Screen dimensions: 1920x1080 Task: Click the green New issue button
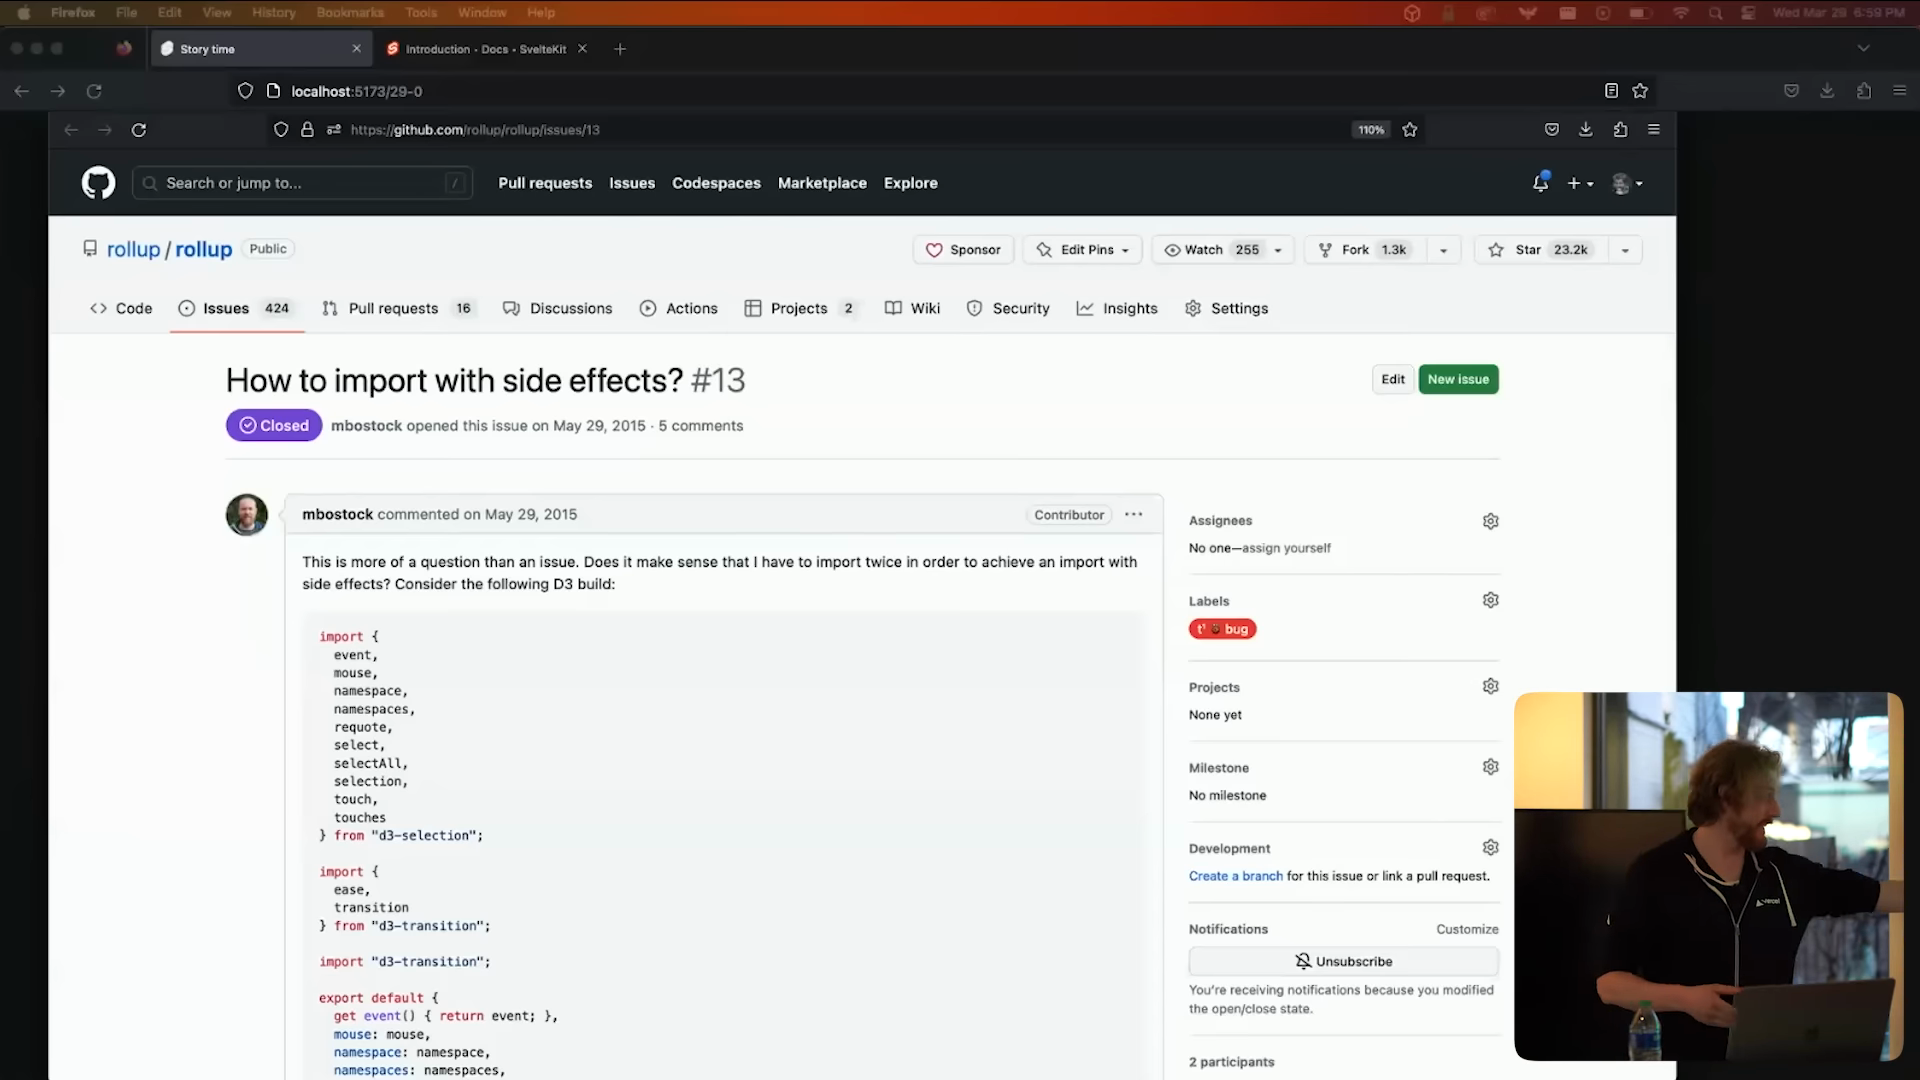click(1458, 379)
